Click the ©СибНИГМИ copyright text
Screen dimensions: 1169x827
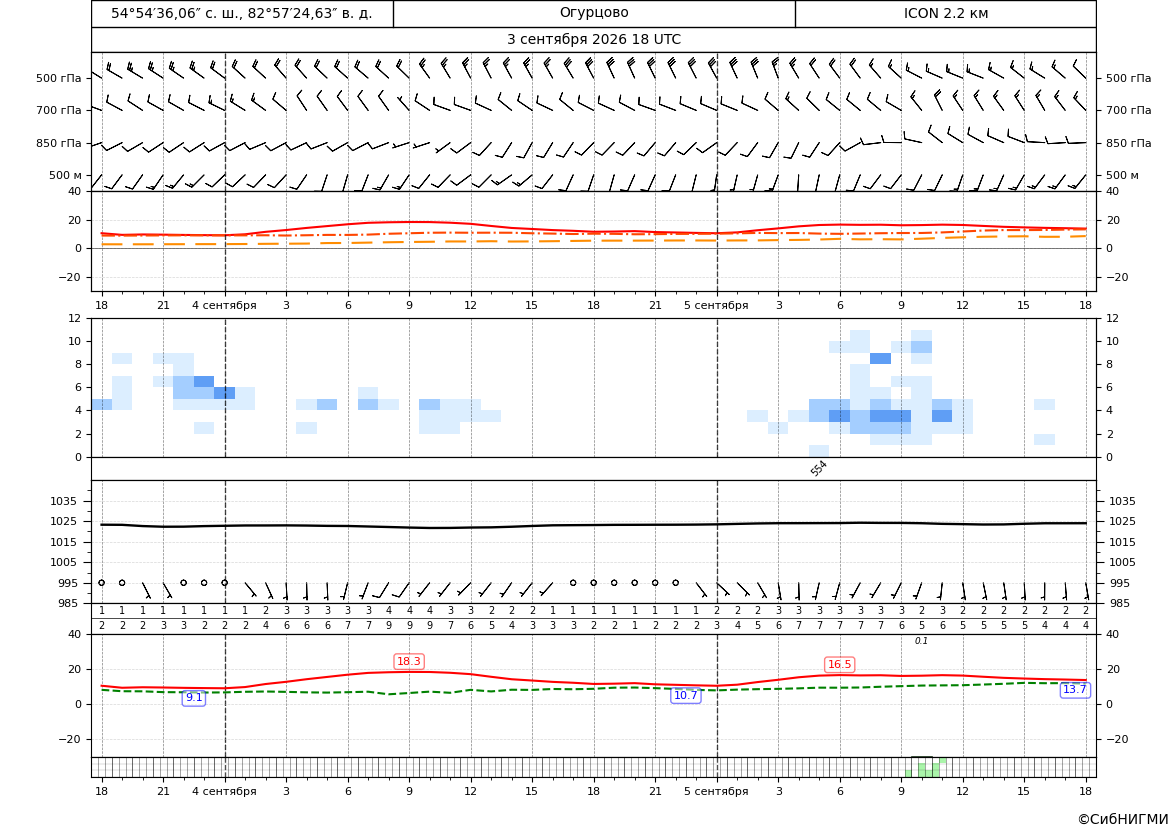pos(1123,820)
